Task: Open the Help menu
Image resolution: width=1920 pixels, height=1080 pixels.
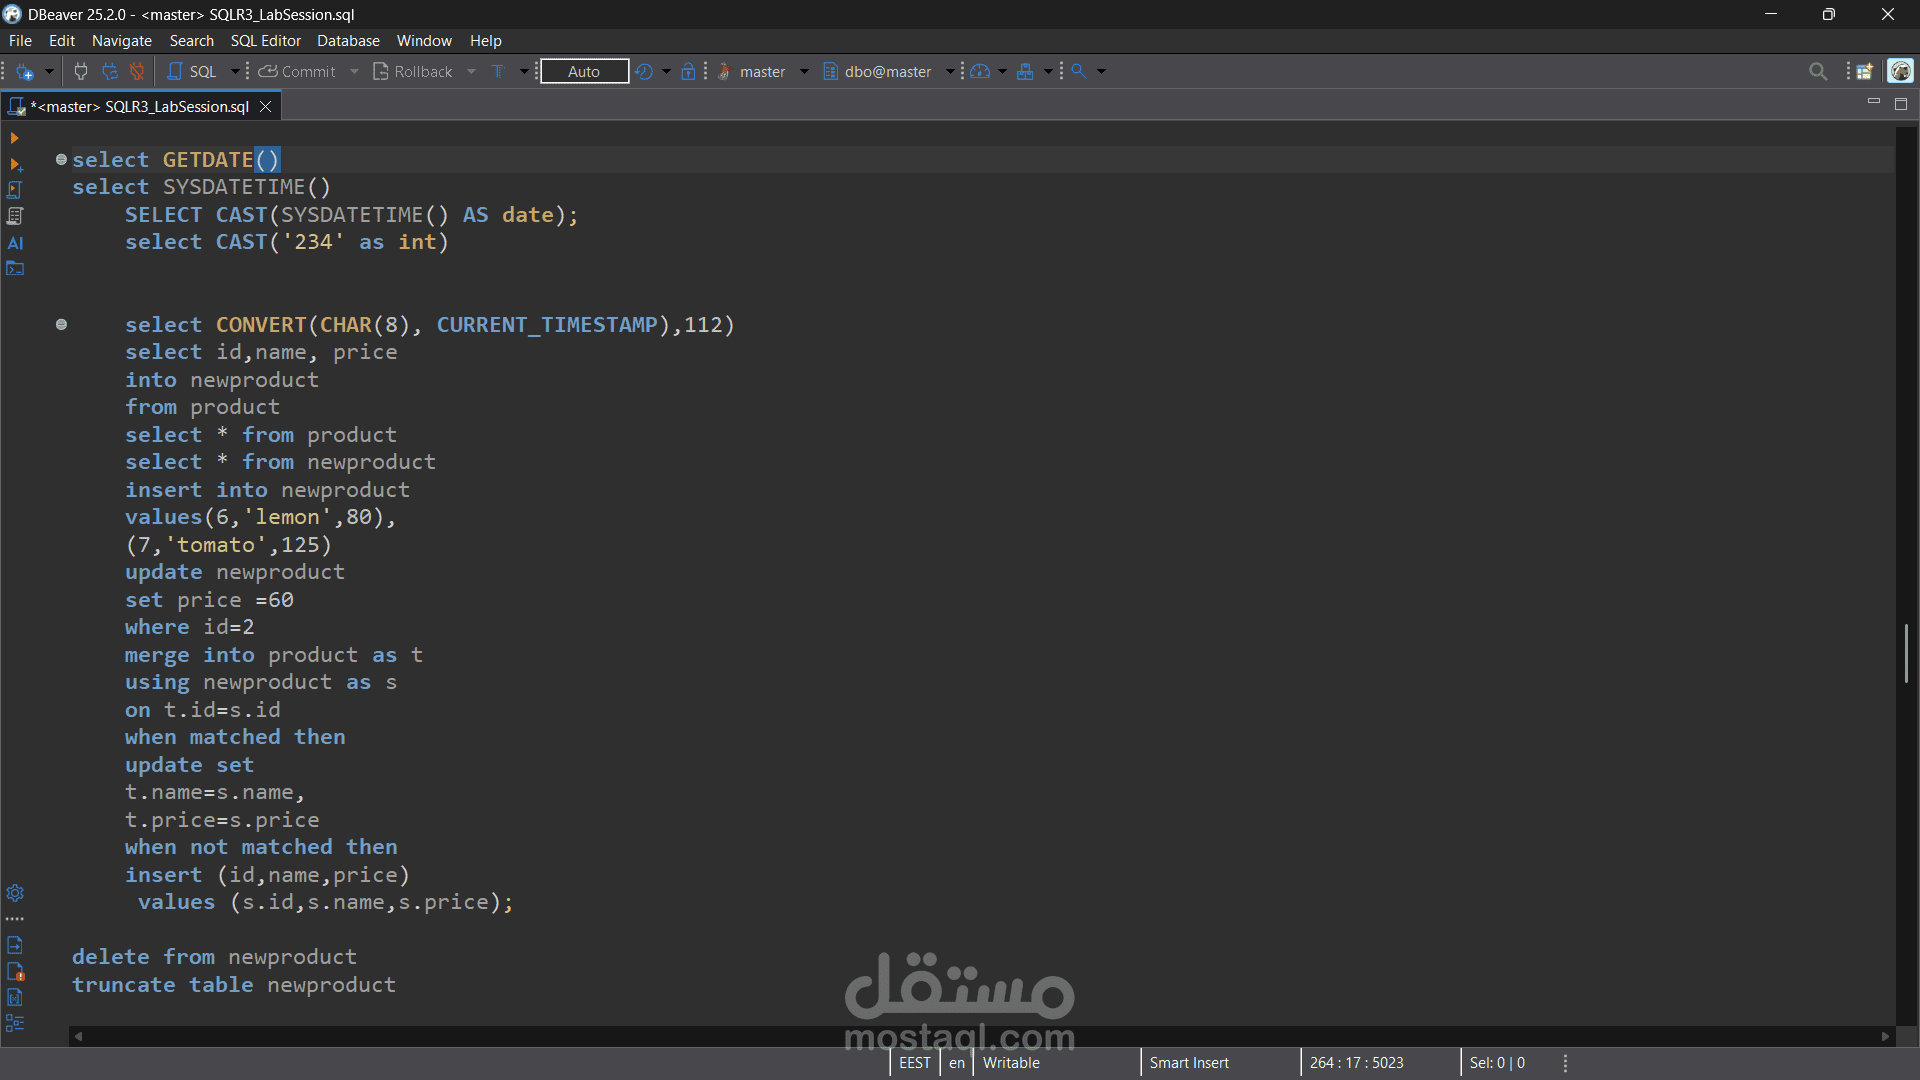Action: pyautogui.click(x=486, y=41)
